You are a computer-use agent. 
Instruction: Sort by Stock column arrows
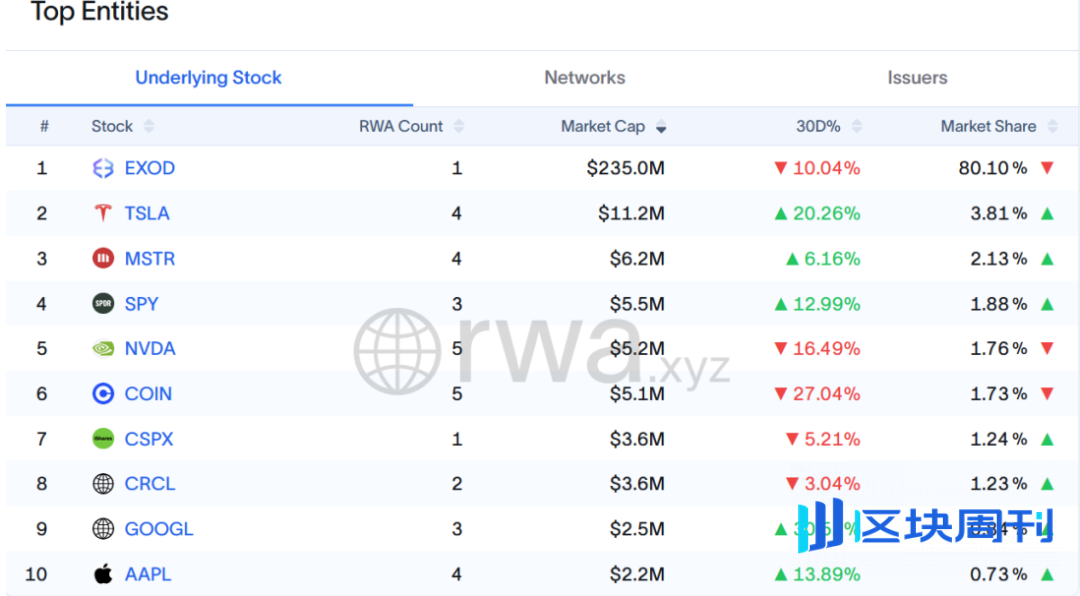click(x=149, y=127)
